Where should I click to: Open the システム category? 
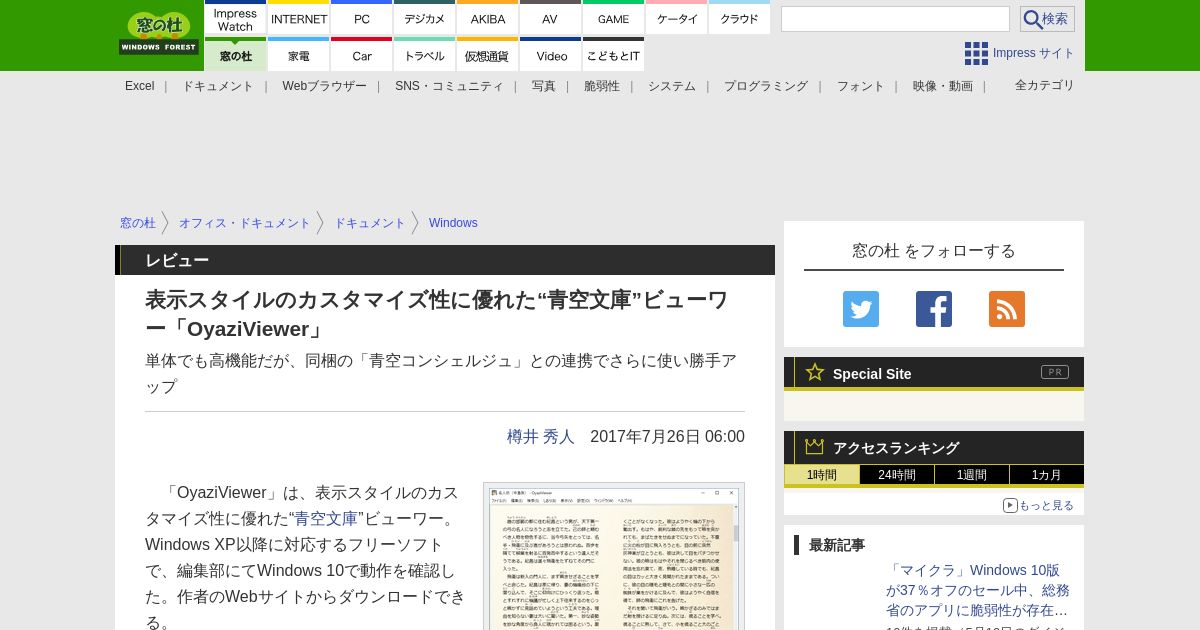[x=672, y=86]
